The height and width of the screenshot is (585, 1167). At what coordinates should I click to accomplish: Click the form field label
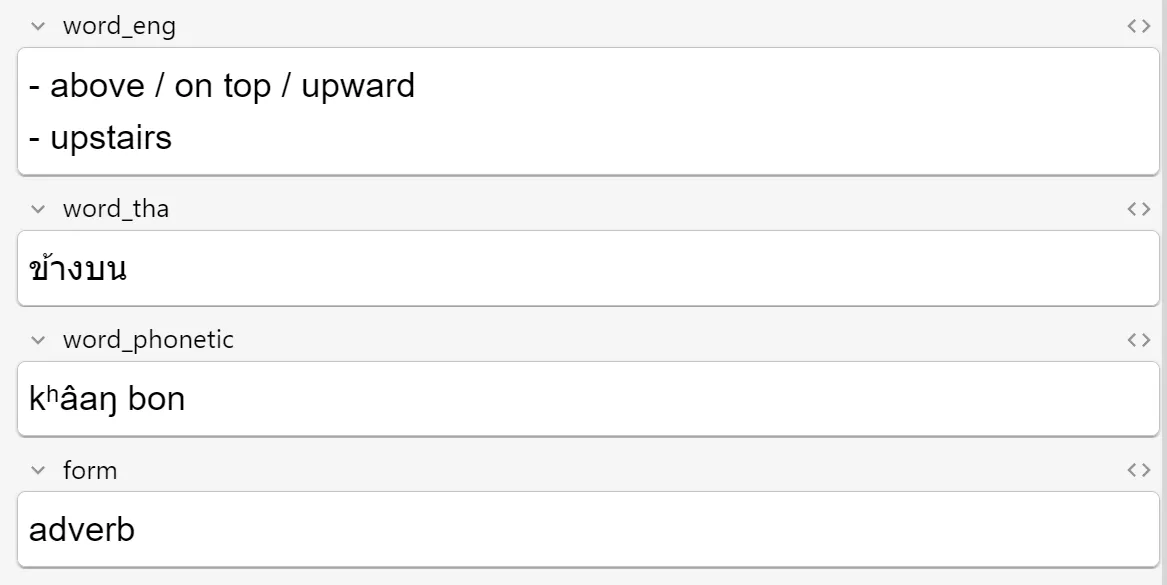pos(90,470)
